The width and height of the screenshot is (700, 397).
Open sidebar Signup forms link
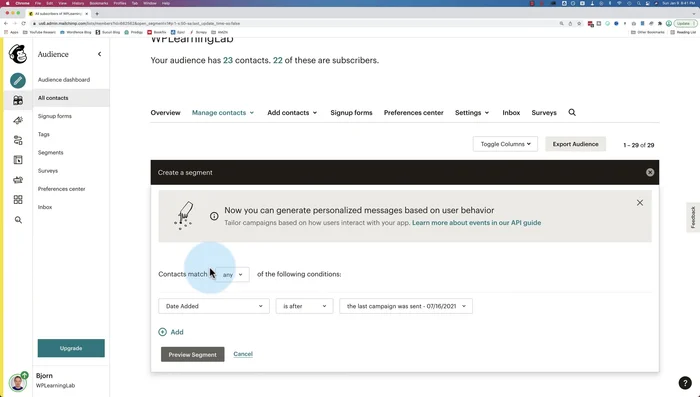(x=54, y=116)
